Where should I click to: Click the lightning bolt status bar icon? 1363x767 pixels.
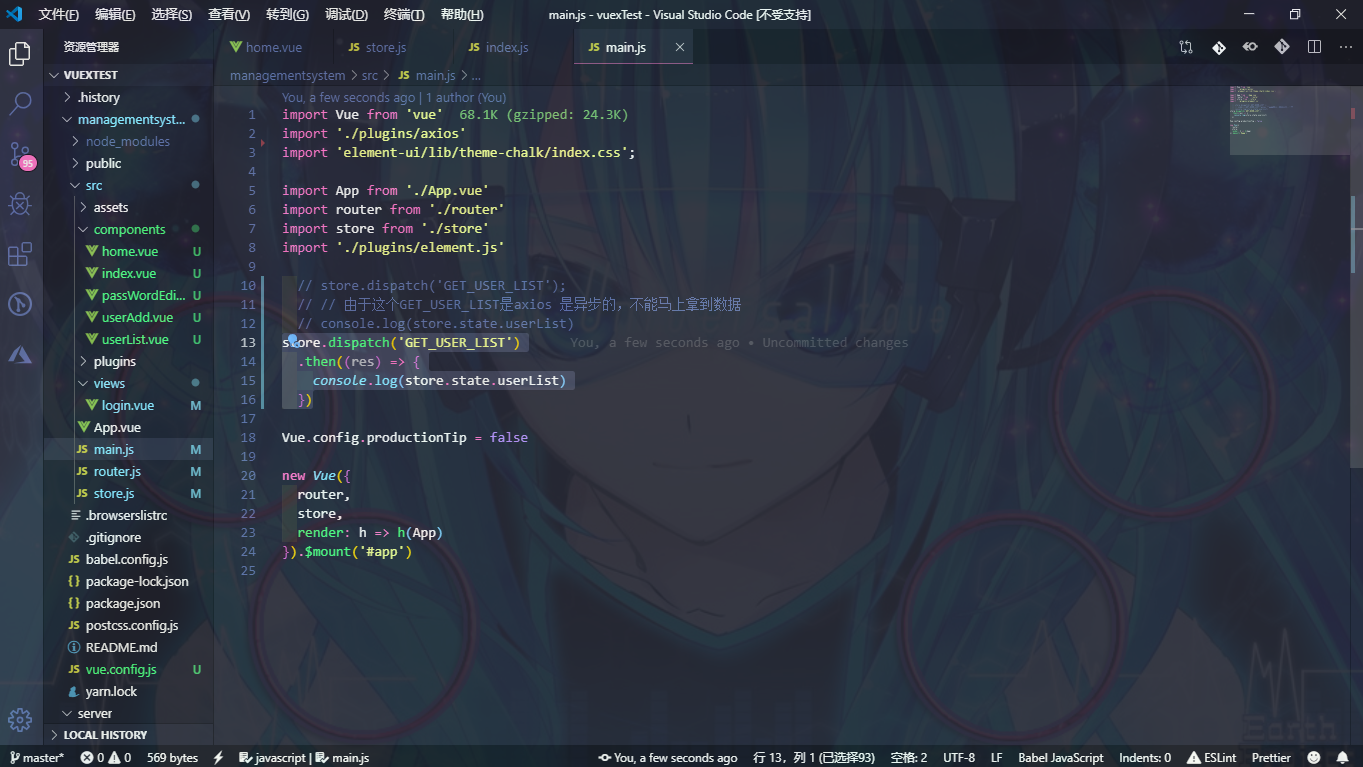coord(219,758)
